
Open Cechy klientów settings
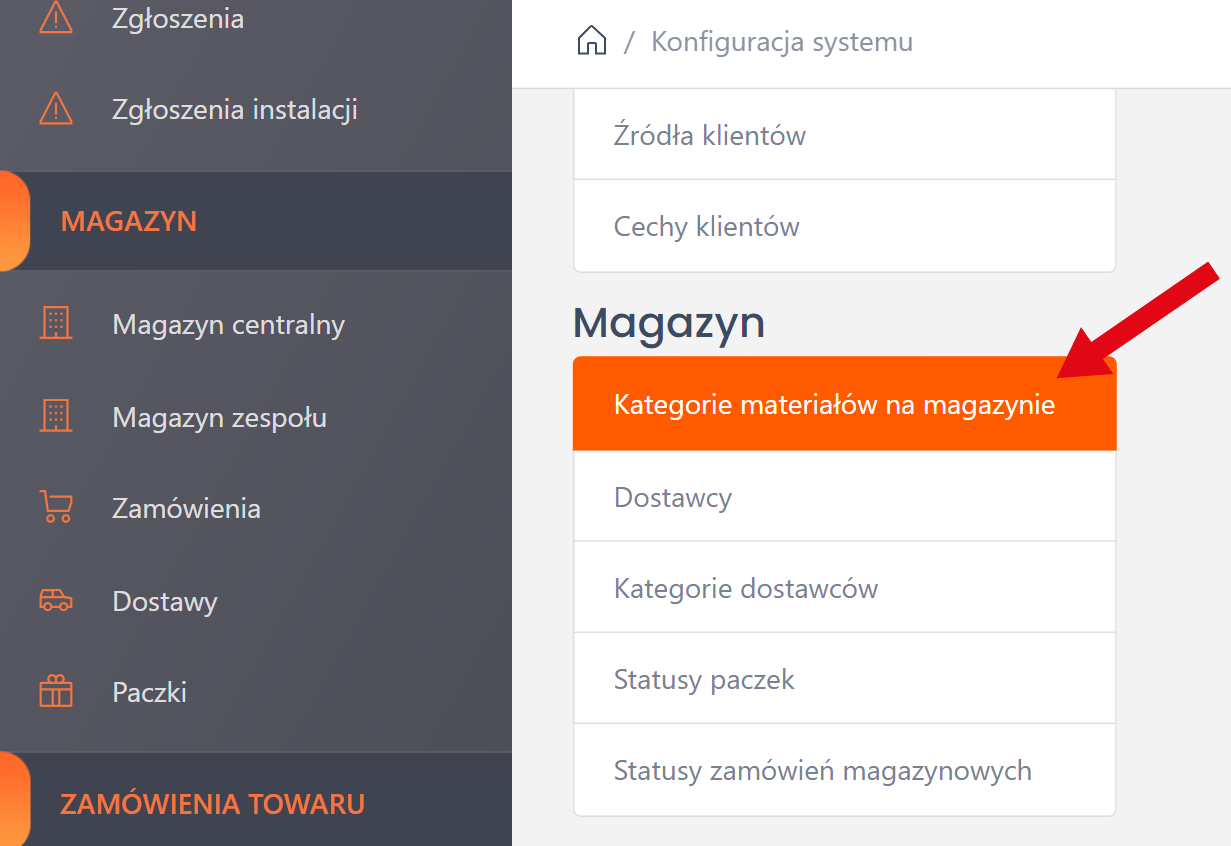[x=706, y=226]
